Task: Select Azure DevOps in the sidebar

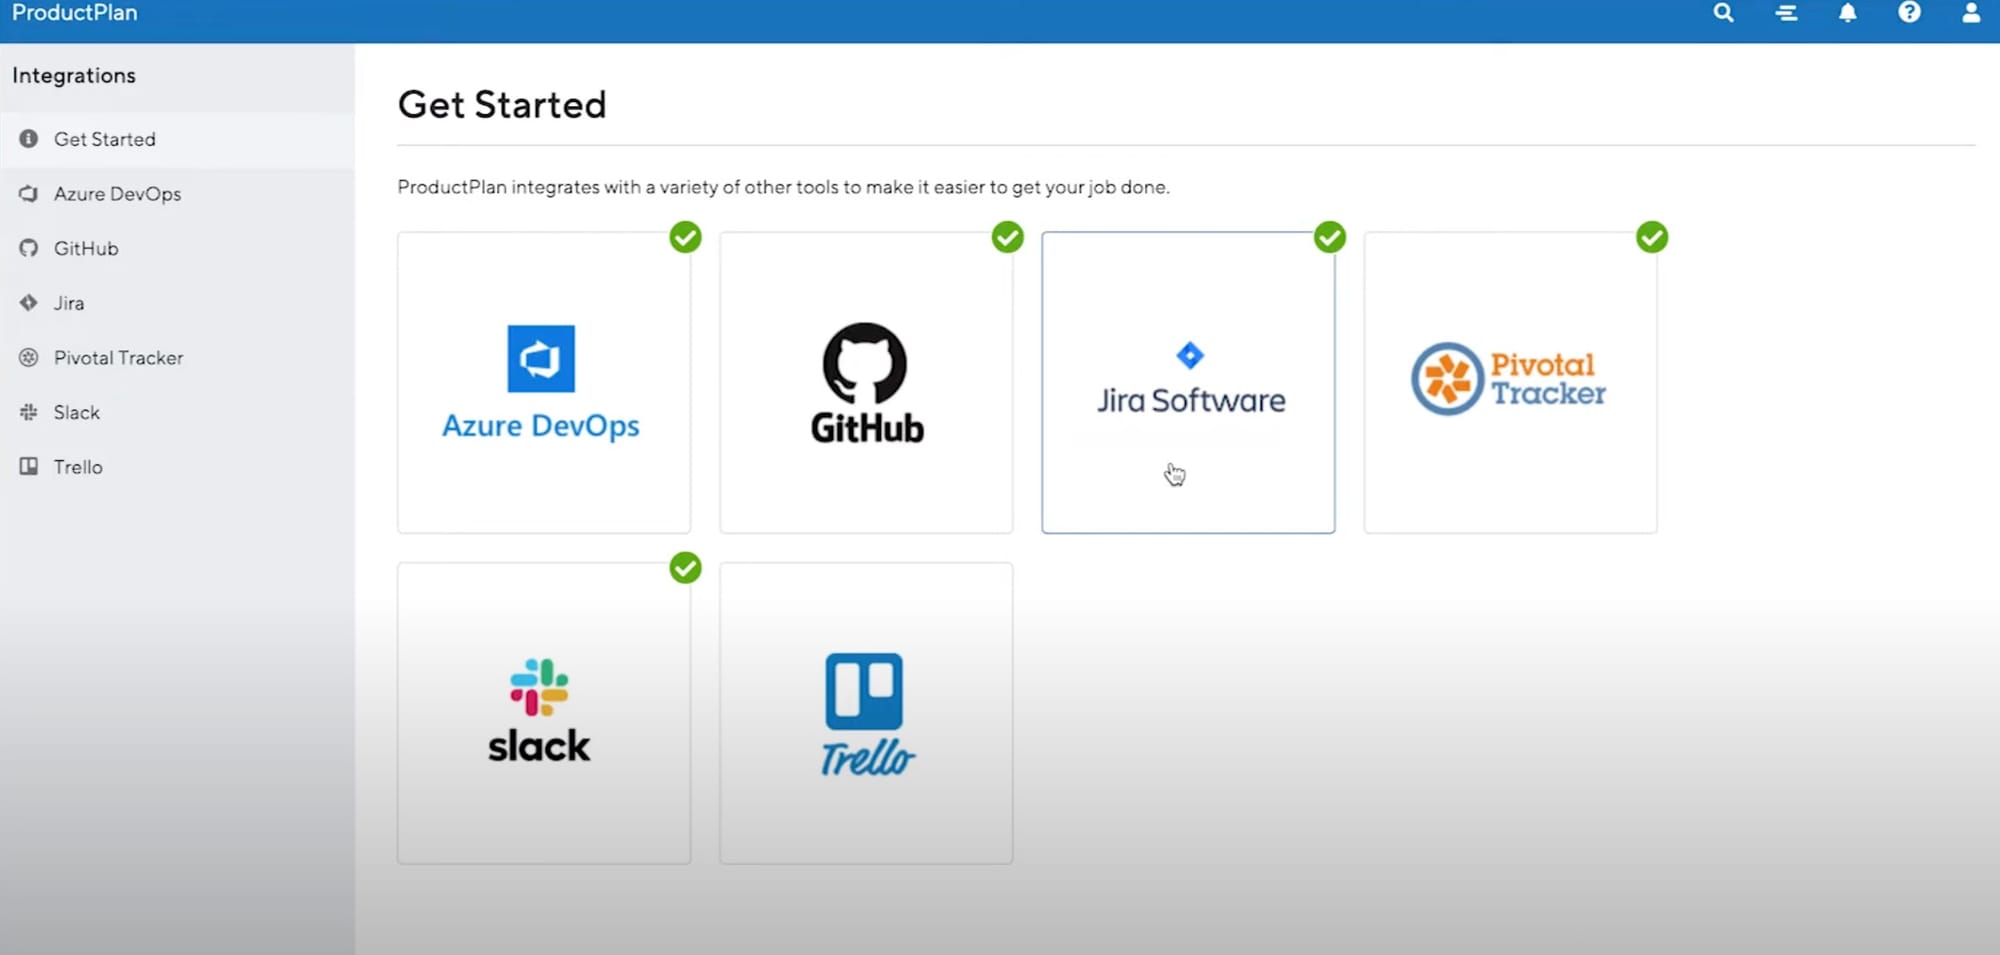Action: click(x=177, y=194)
